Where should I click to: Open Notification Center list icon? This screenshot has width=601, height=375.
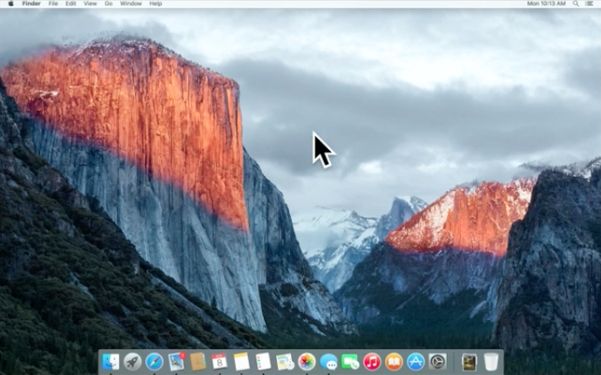(590, 3)
